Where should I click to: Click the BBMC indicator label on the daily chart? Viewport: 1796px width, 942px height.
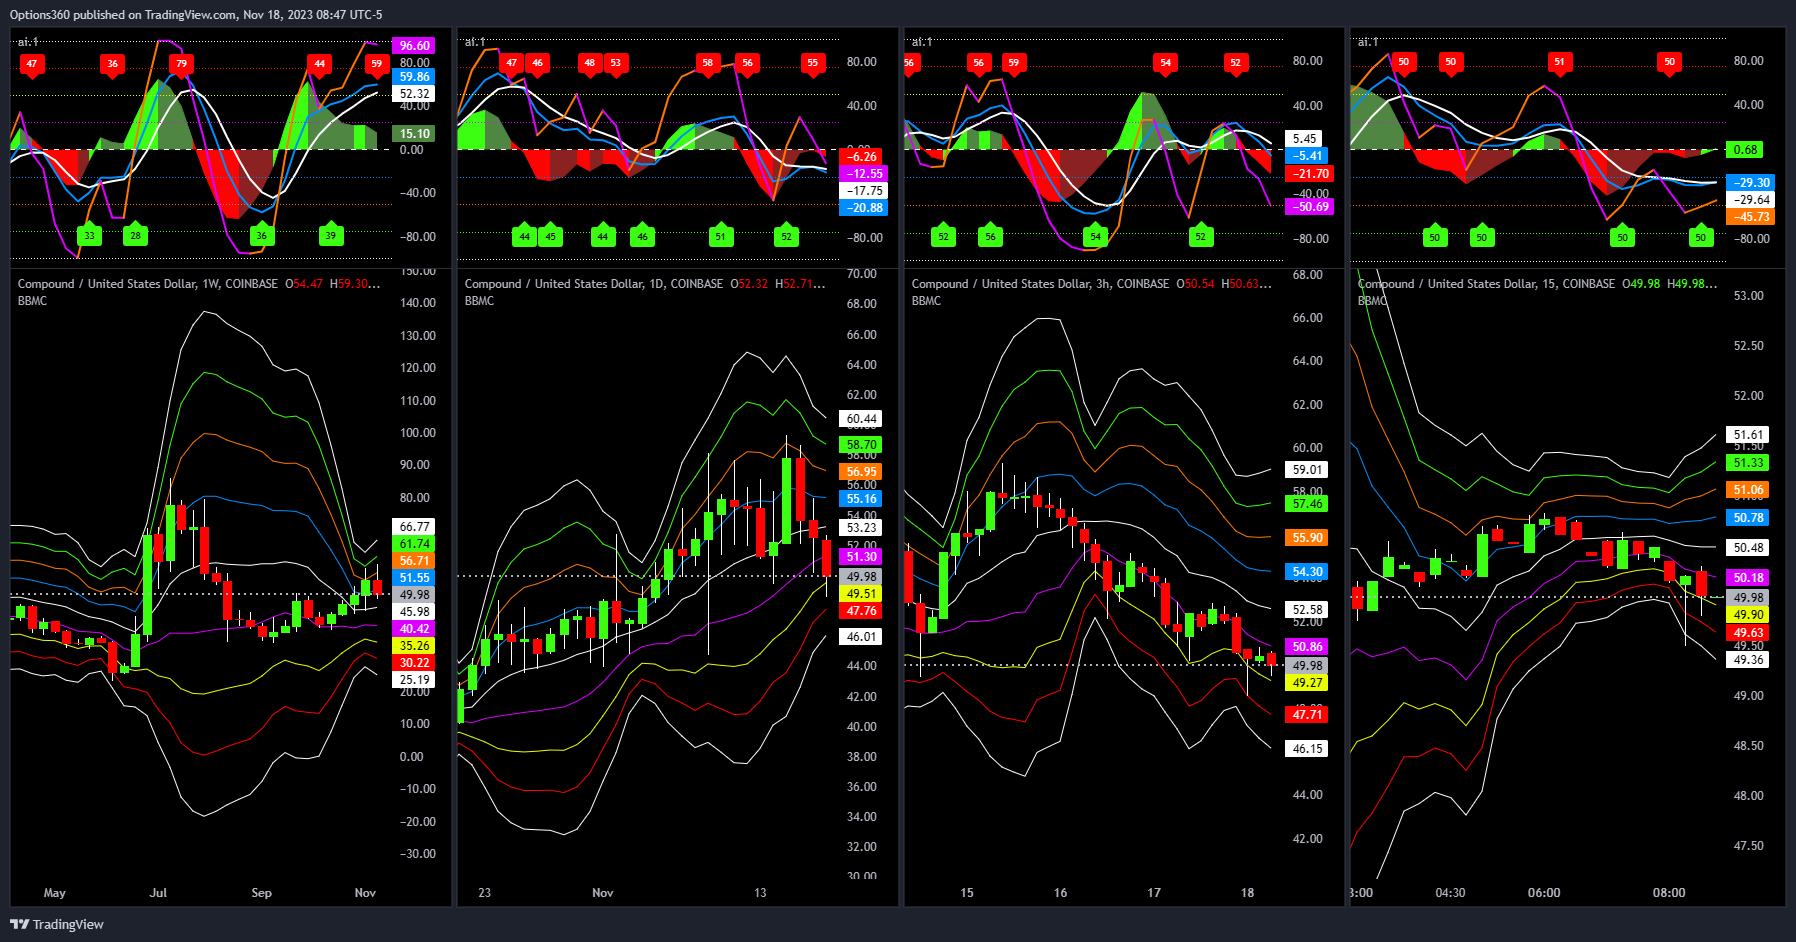(x=480, y=301)
